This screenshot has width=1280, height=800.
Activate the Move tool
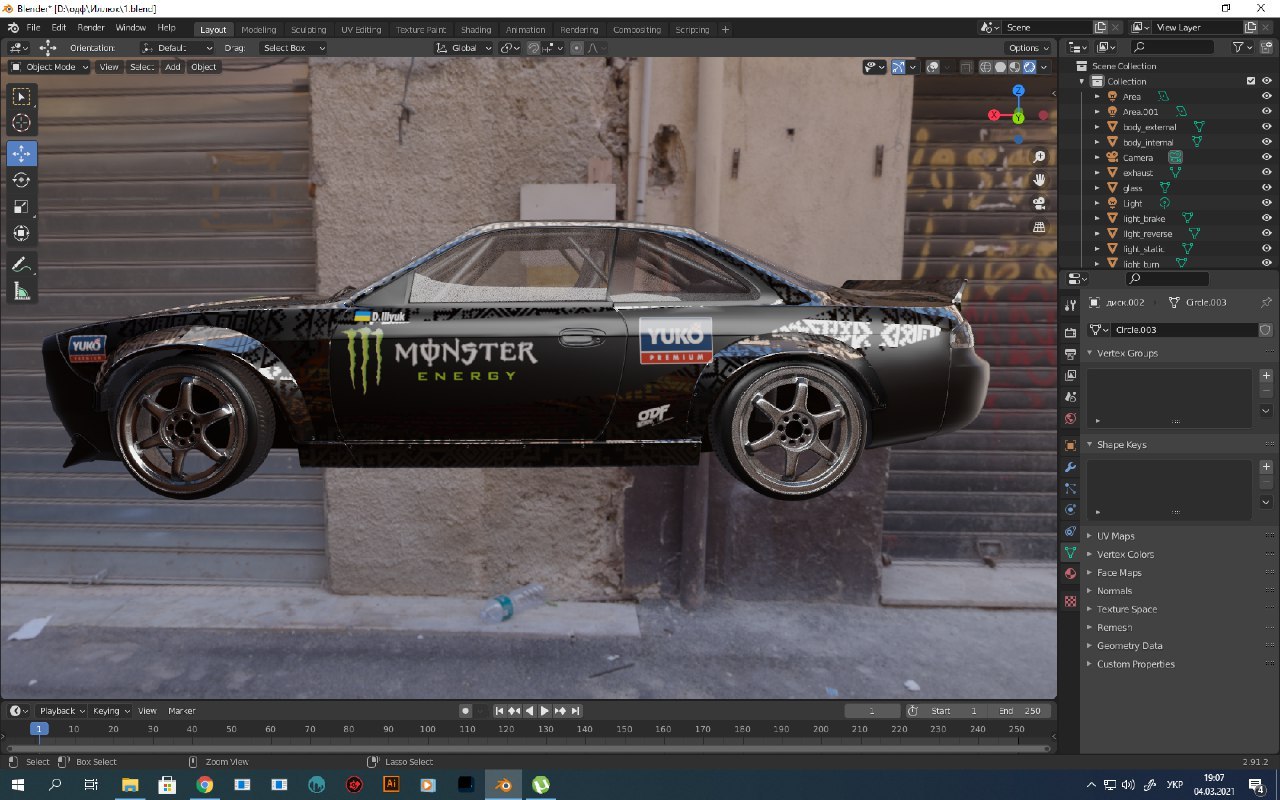pyautogui.click(x=21, y=153)
